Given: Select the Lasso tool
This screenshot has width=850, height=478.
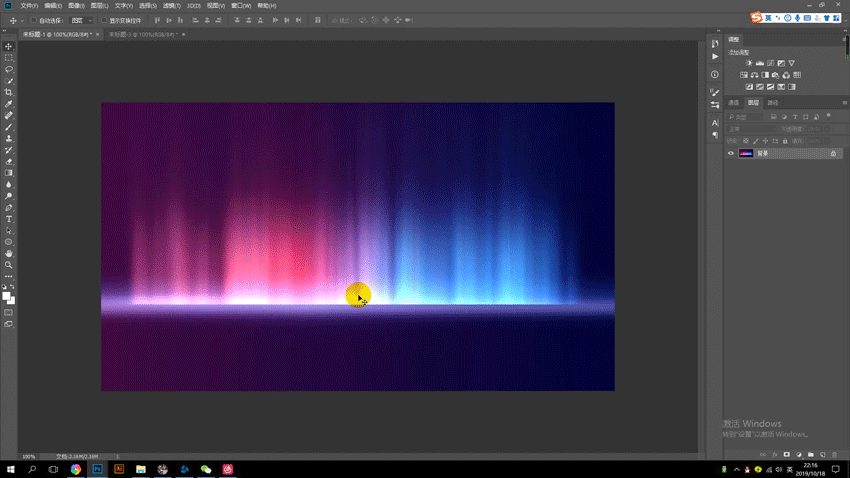Looking at the screenshot, I should pos(9,69).
